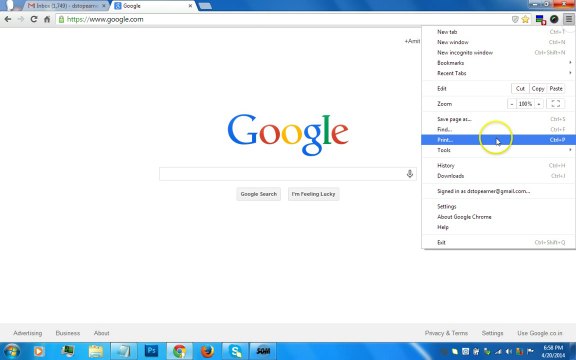Close the Chrome hamburger menu button

tap(569, 19)
